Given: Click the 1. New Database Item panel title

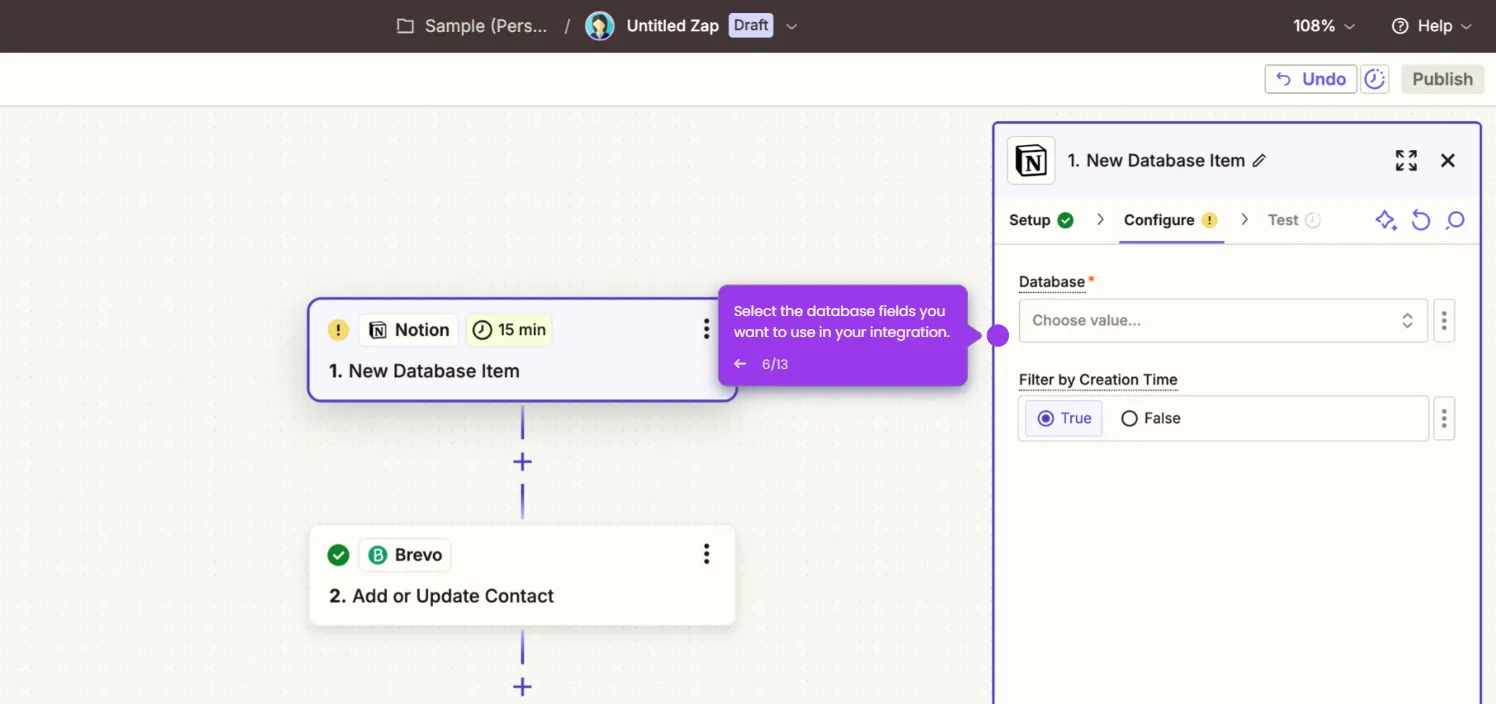Looking at the screenshot, I should point(1156,161).
